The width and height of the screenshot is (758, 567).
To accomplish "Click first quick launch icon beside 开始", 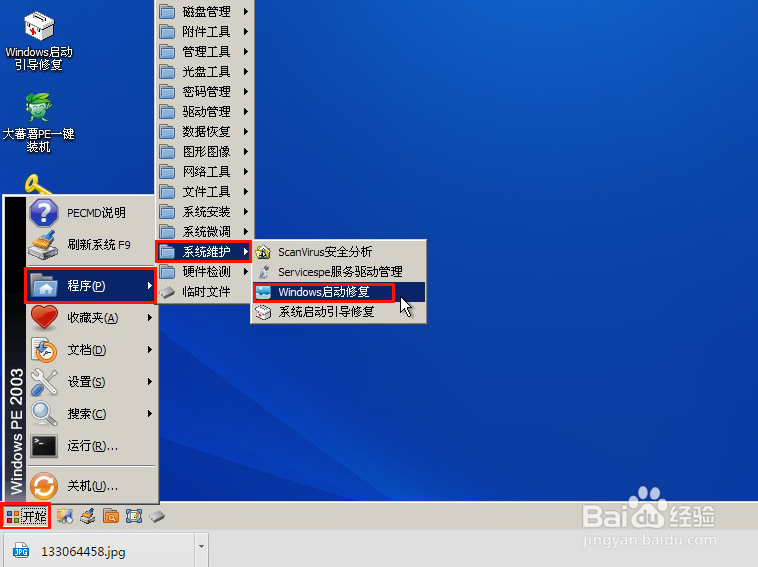I will [65, 516].
